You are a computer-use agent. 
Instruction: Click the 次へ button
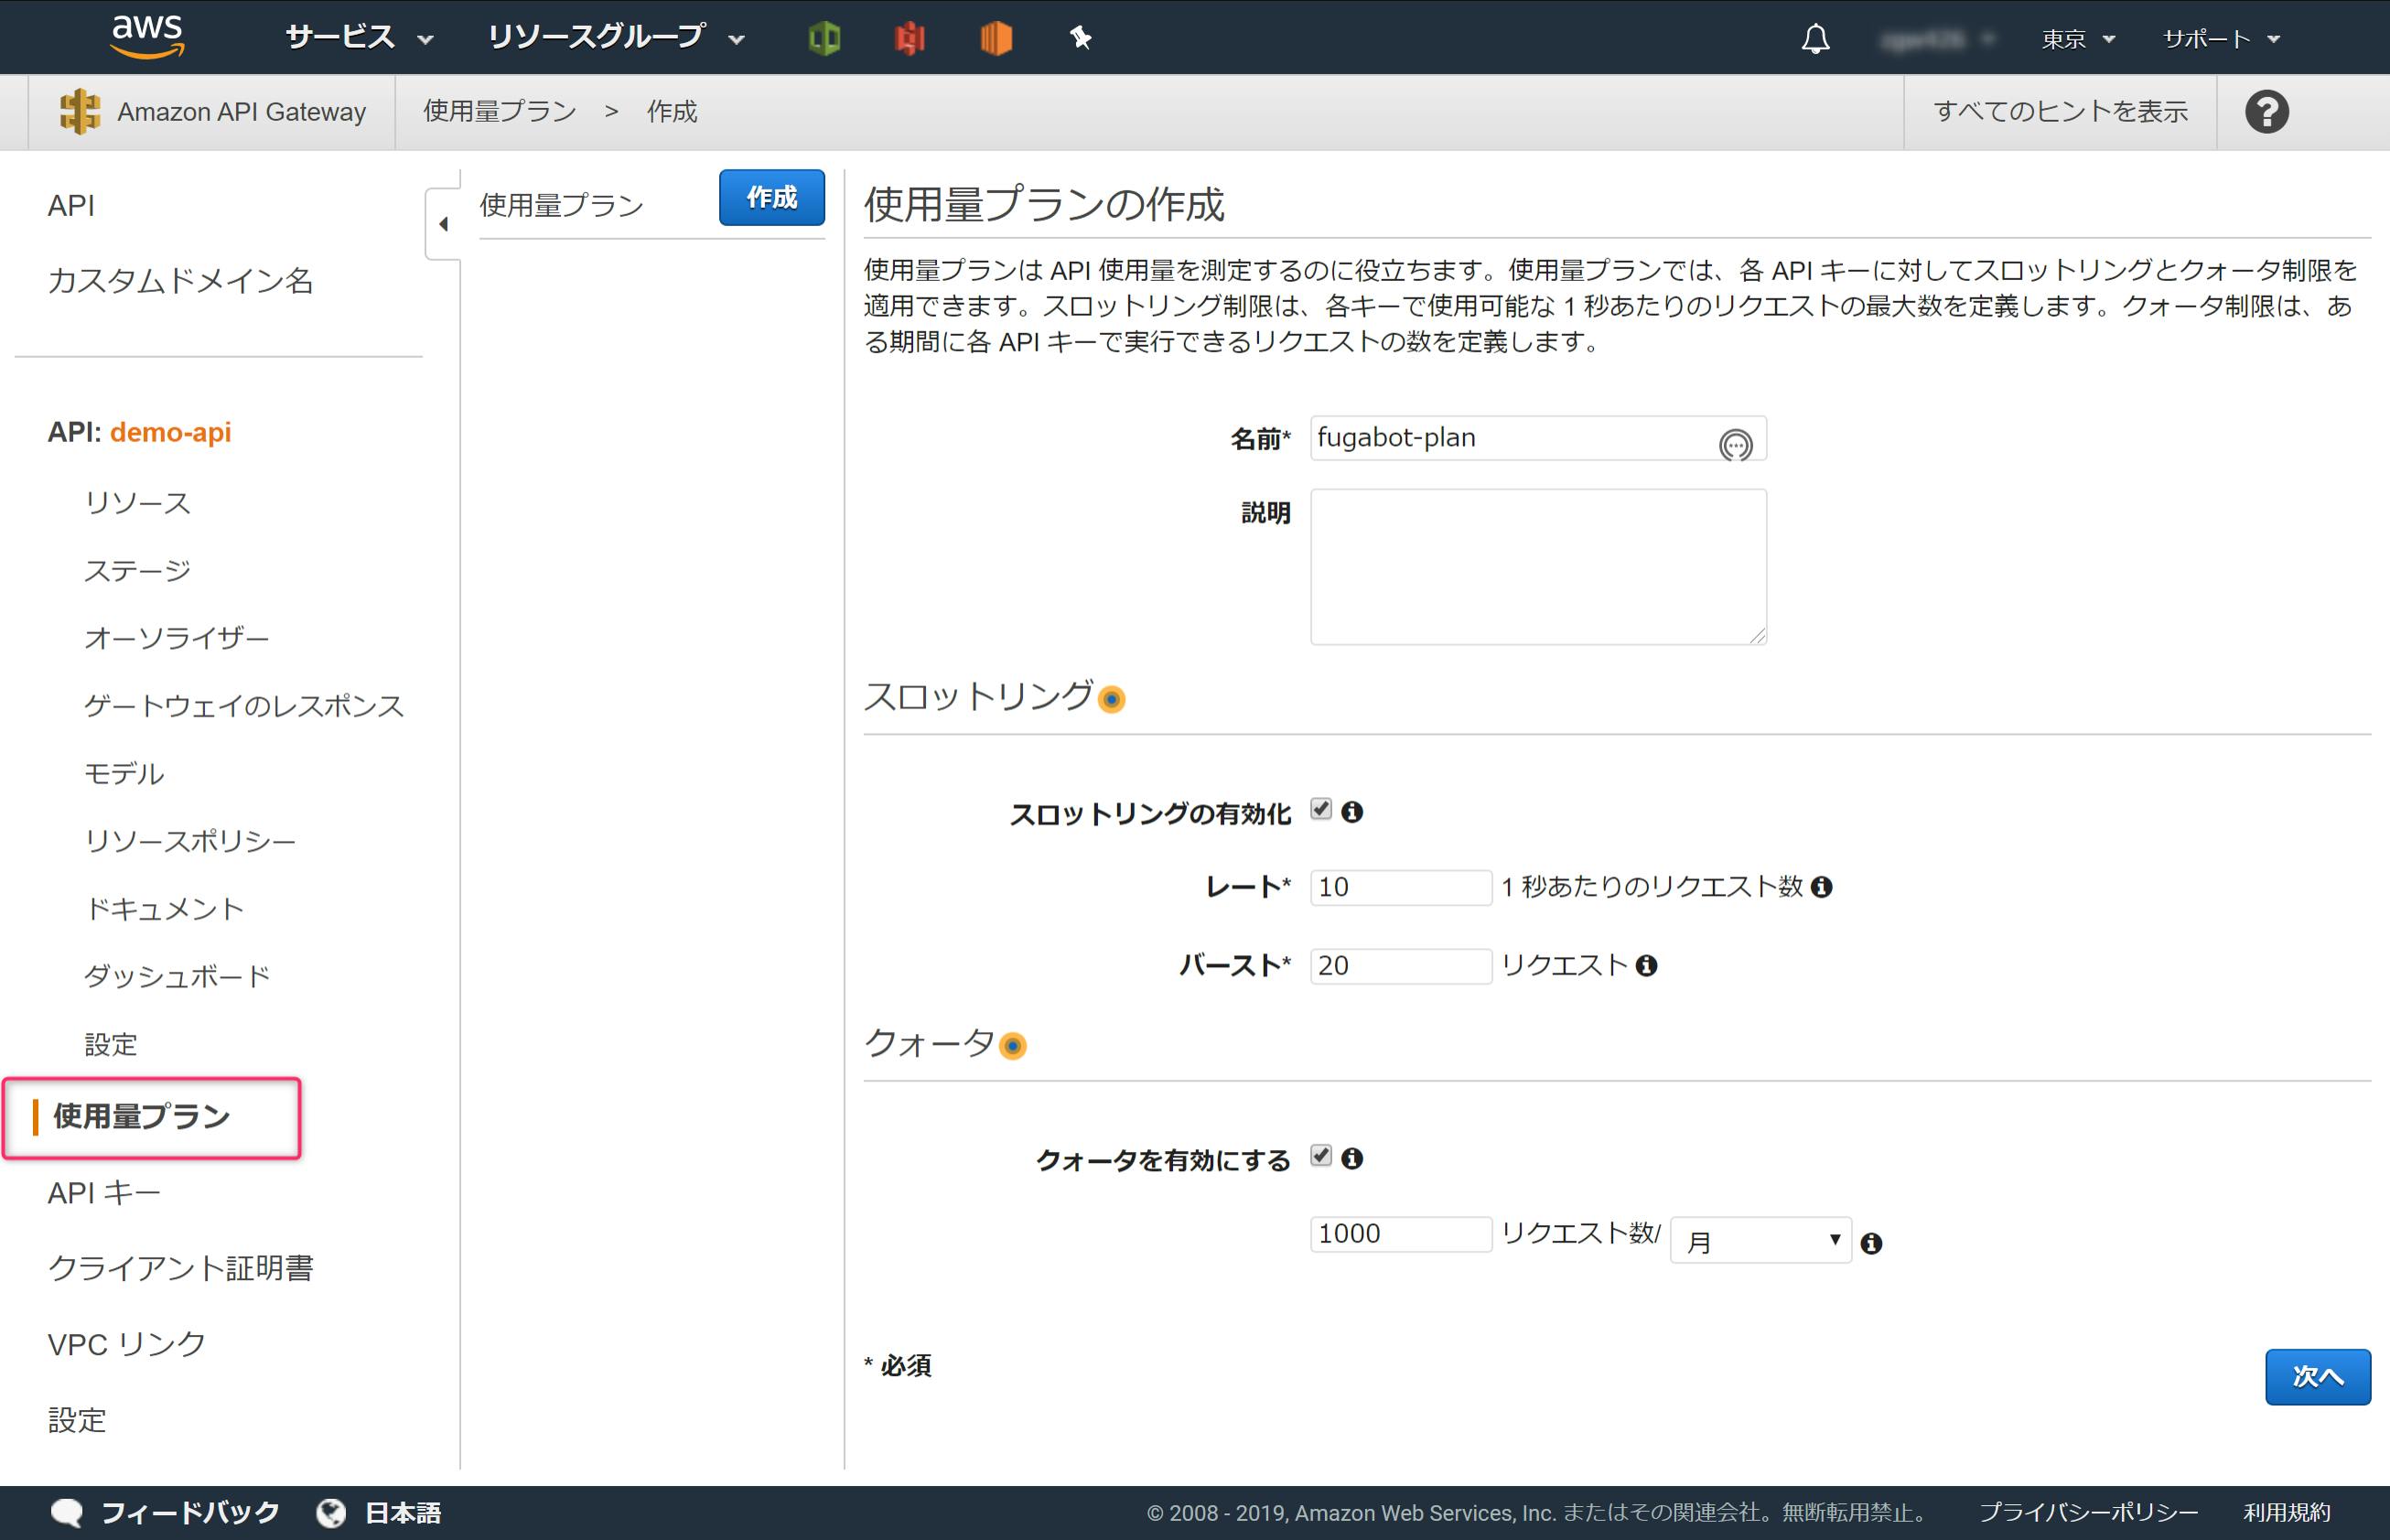coord(2316,1376)
